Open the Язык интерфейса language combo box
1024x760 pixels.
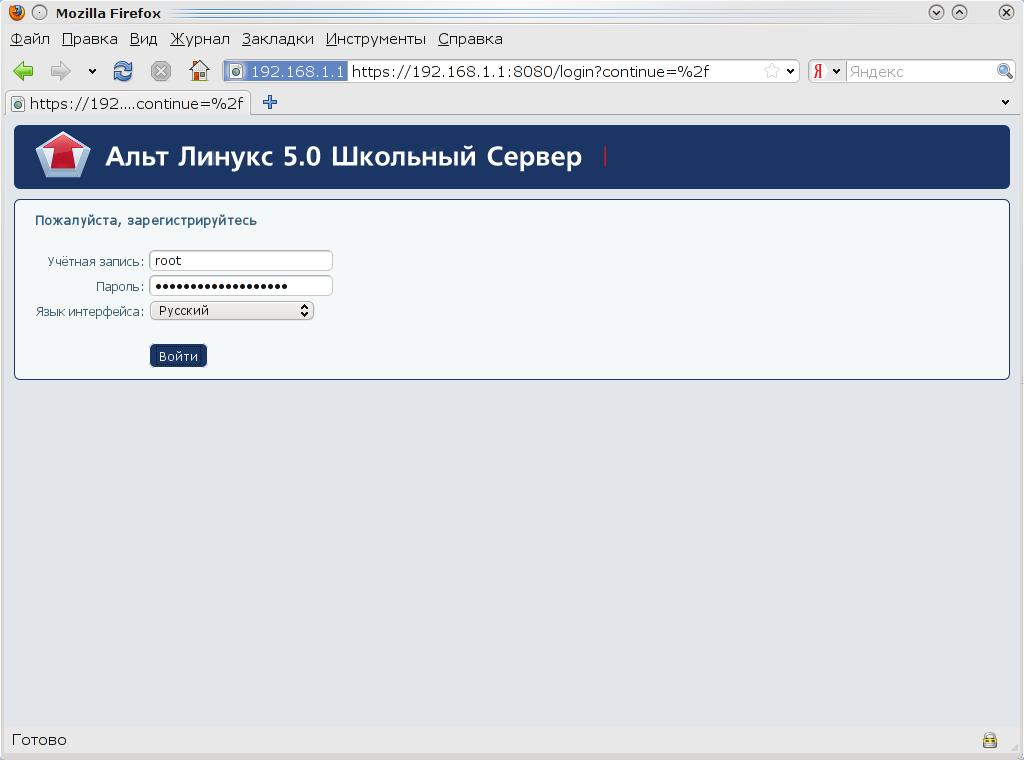point(232,311)
